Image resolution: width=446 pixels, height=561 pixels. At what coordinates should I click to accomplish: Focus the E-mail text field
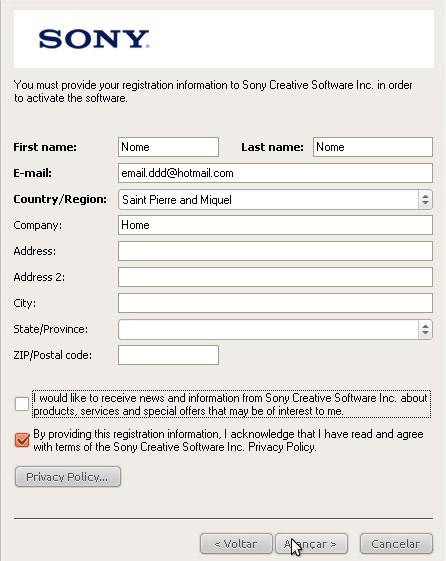275,173
